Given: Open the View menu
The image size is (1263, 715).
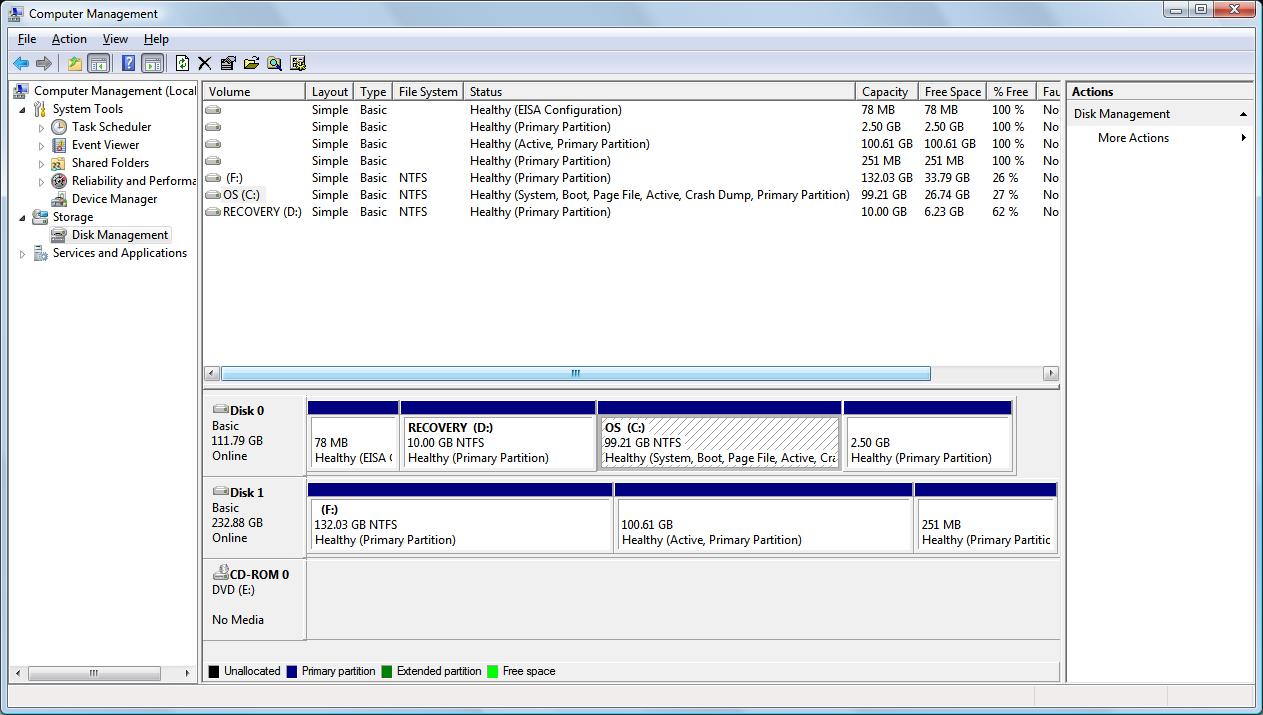Looking at the screenshot, I should coord(115,39).
